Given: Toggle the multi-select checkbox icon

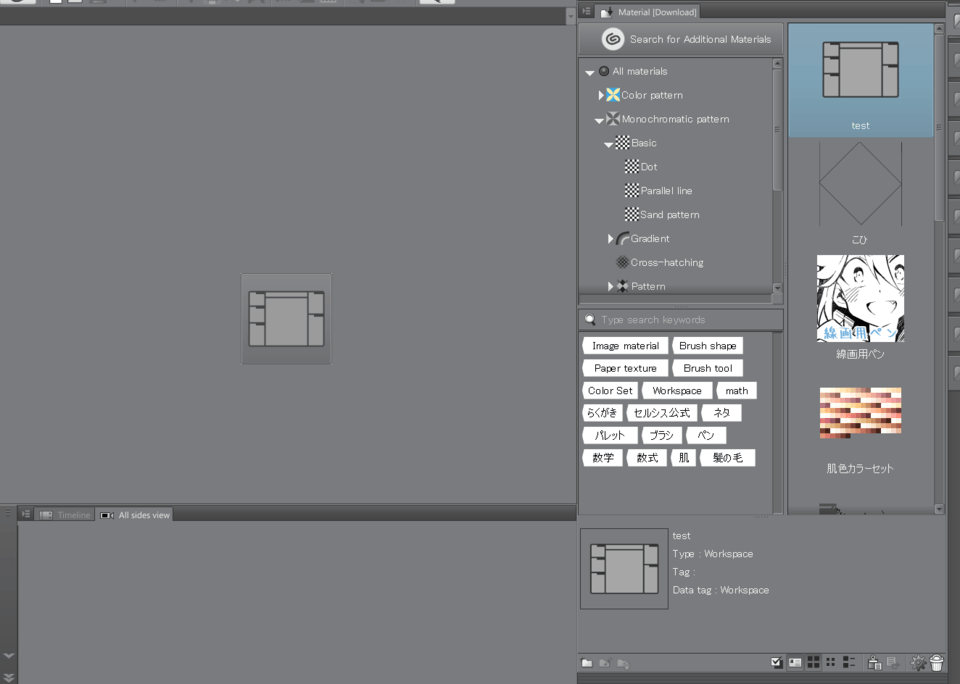Looking at the screenshot, I should [x=777, y=662].
